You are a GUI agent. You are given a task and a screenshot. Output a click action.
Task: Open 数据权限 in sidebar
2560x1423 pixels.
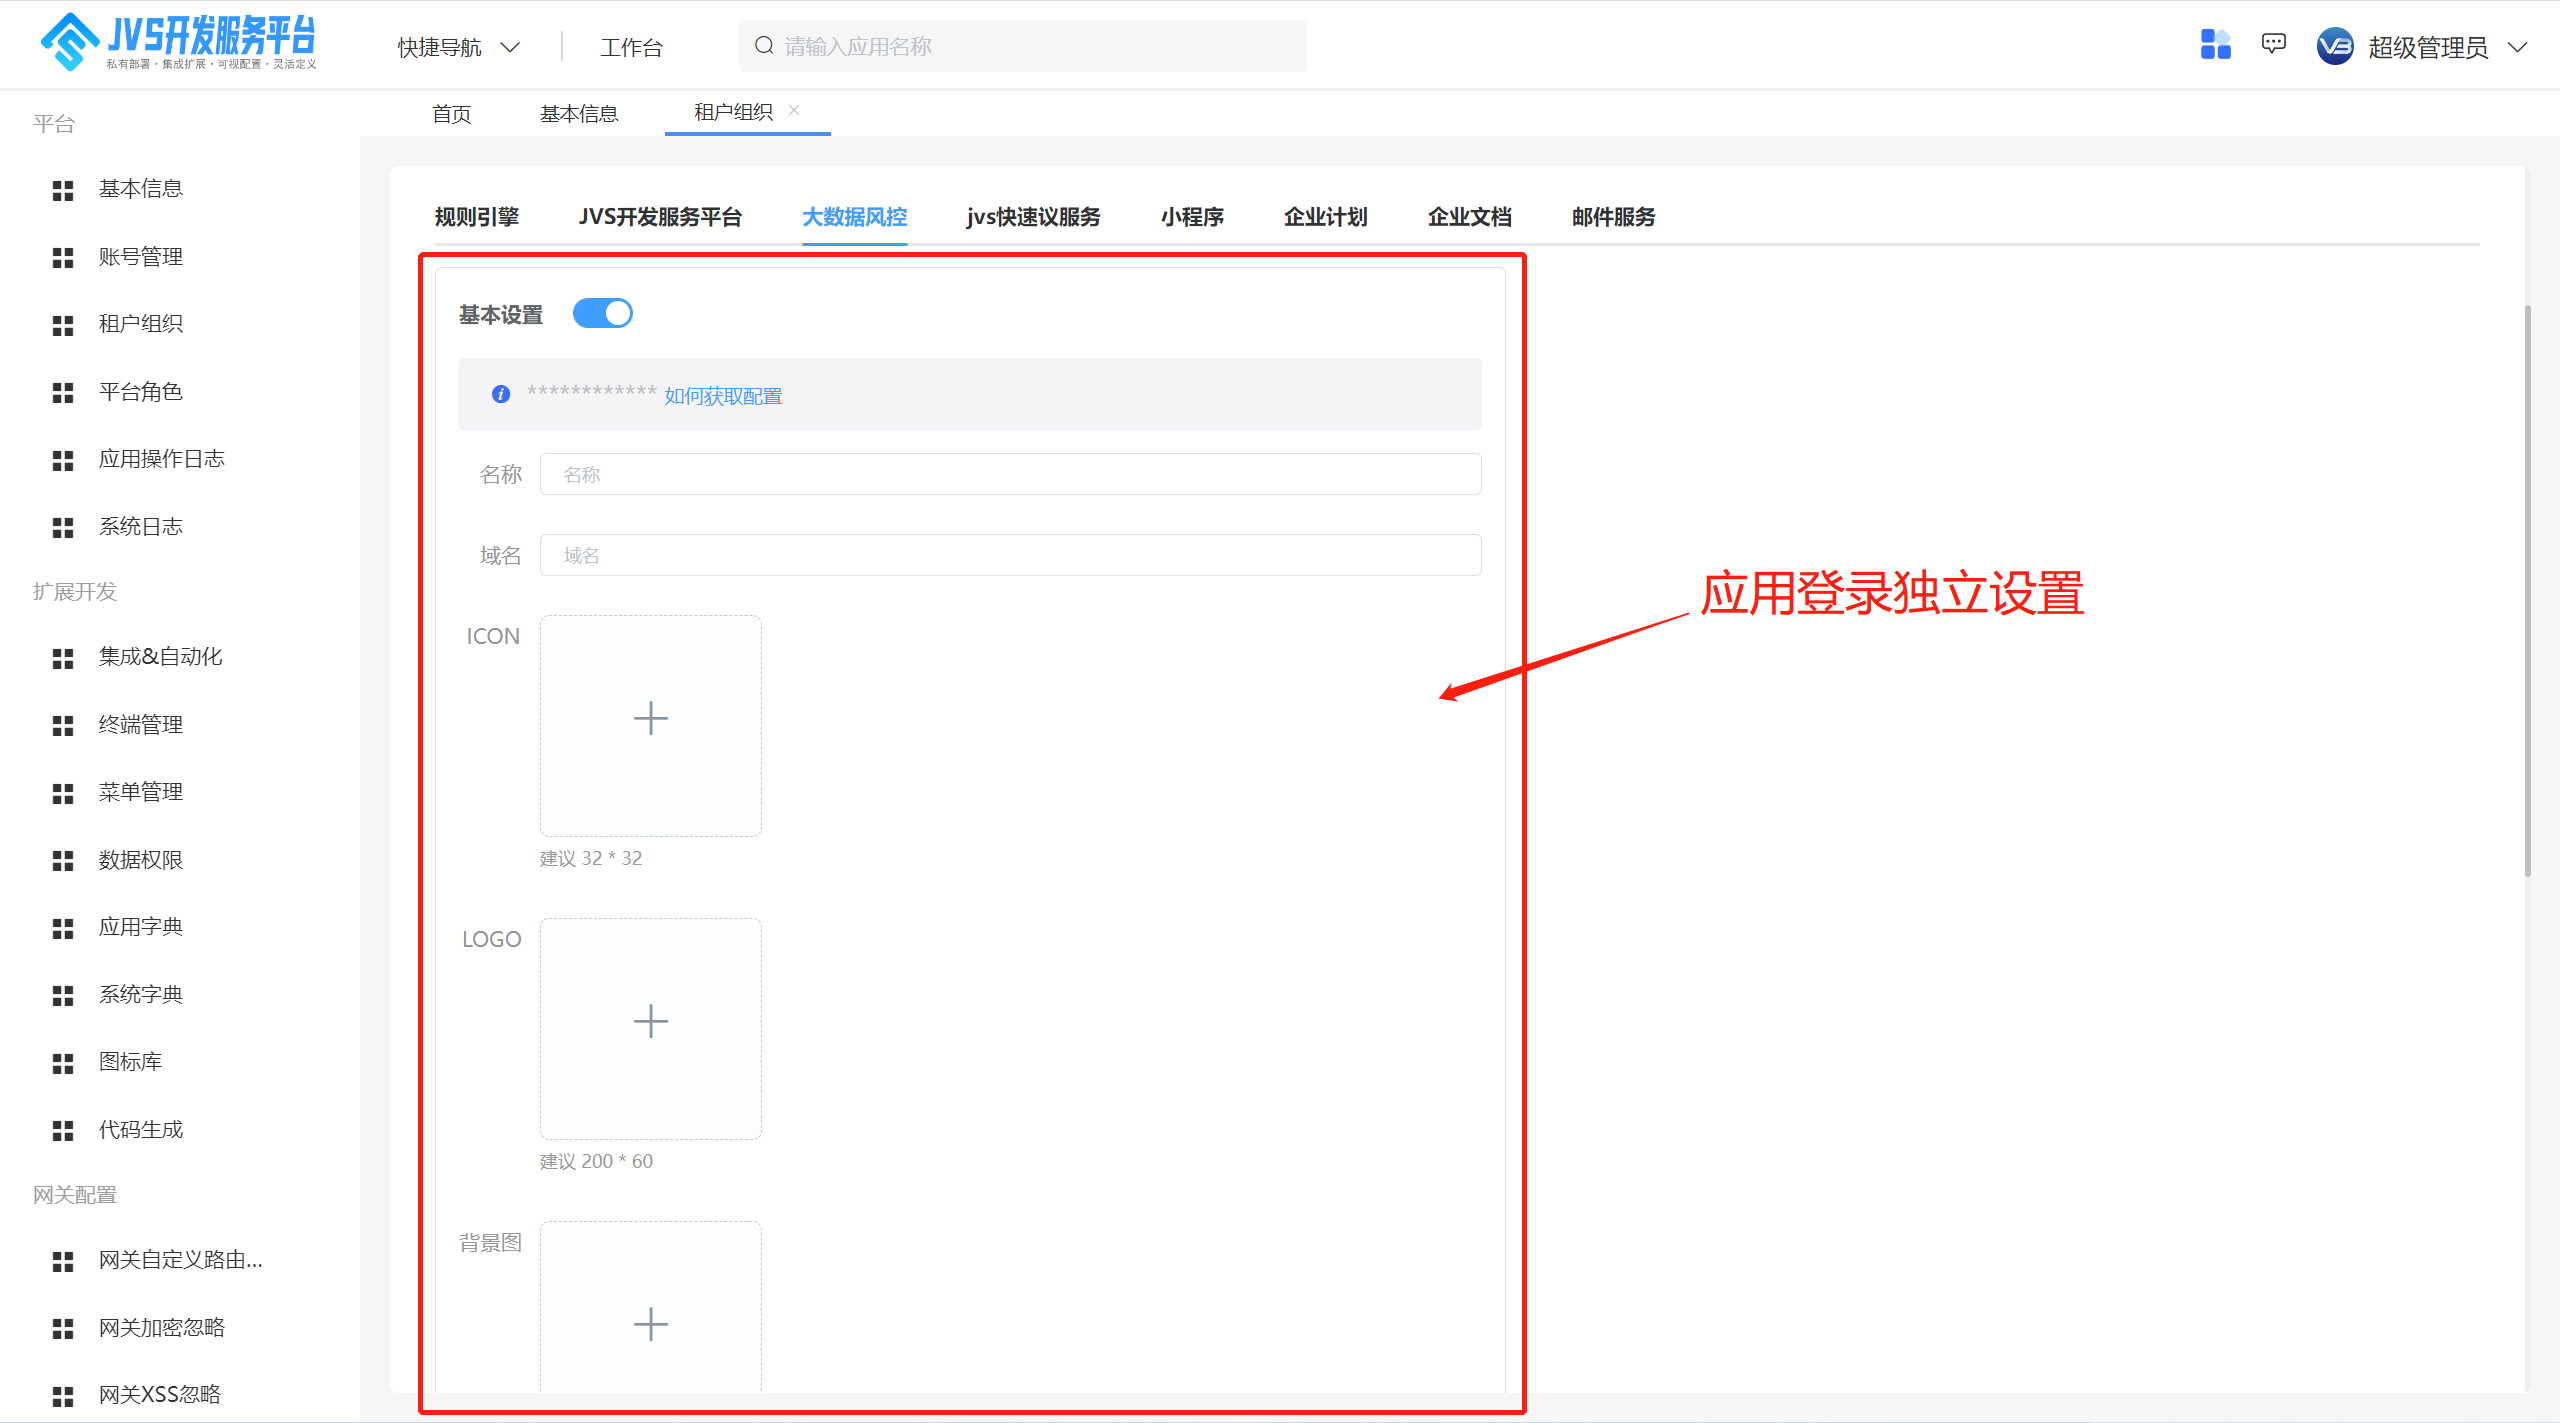click(x=141, y=860)
